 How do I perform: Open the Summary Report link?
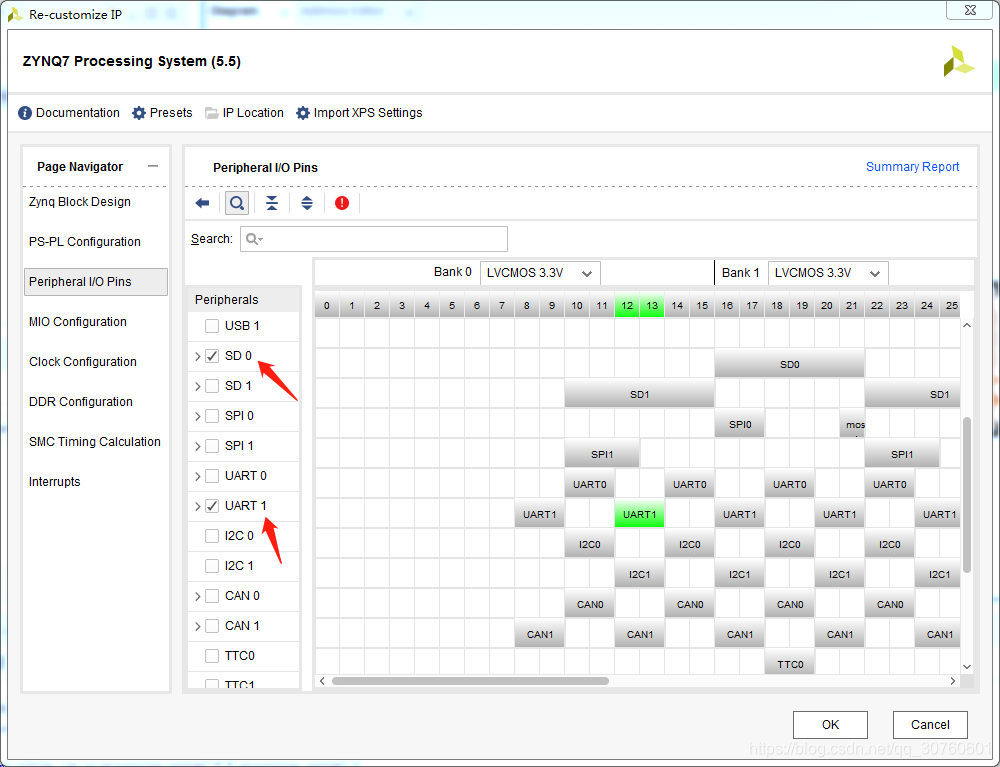912,166
